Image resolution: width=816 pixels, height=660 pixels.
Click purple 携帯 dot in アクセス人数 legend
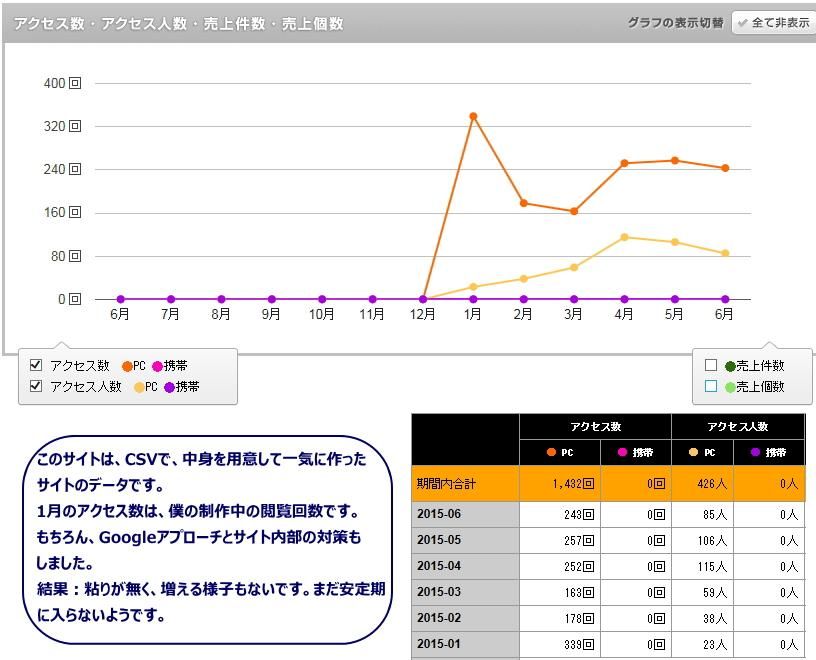click(x=169, y=387)
